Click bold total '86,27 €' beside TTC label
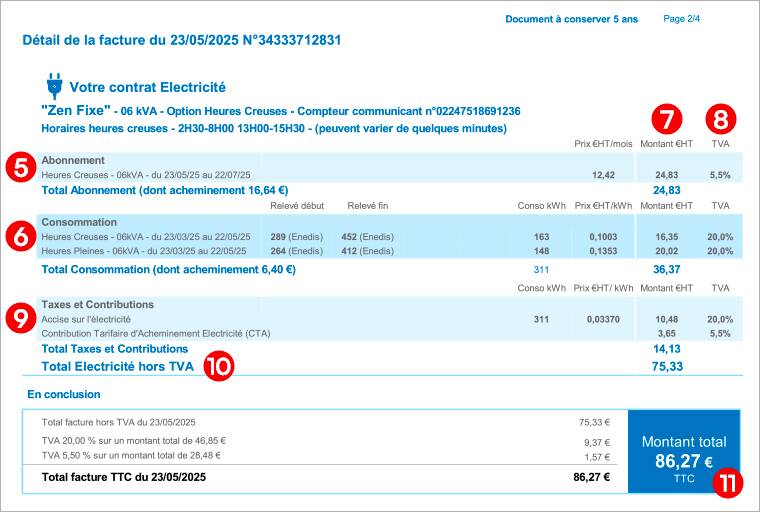Screen dimensions: 760x512 (x=591, y=477)
